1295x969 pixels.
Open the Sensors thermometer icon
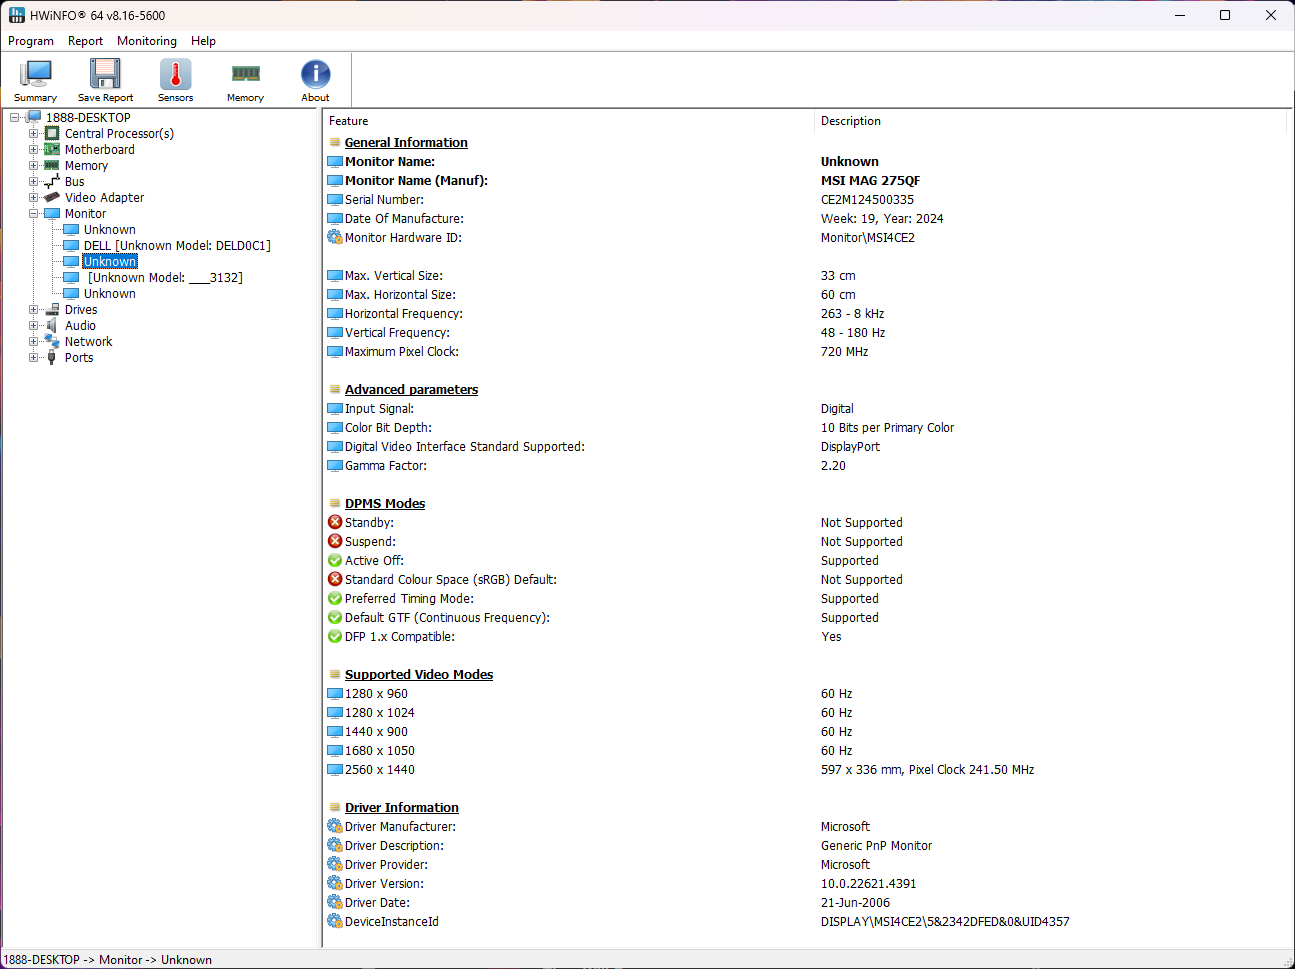(176, 74)
